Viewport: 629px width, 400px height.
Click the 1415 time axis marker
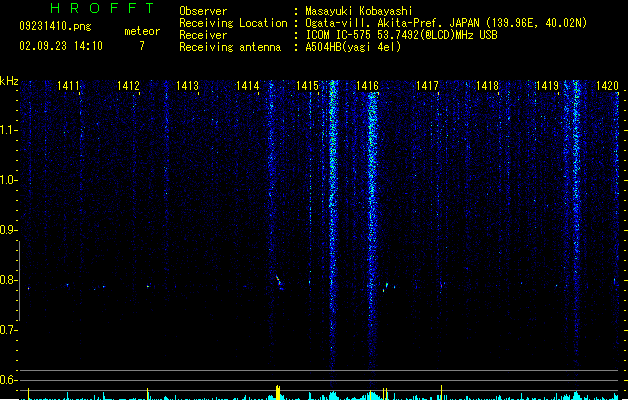click(x=307, y=86)
